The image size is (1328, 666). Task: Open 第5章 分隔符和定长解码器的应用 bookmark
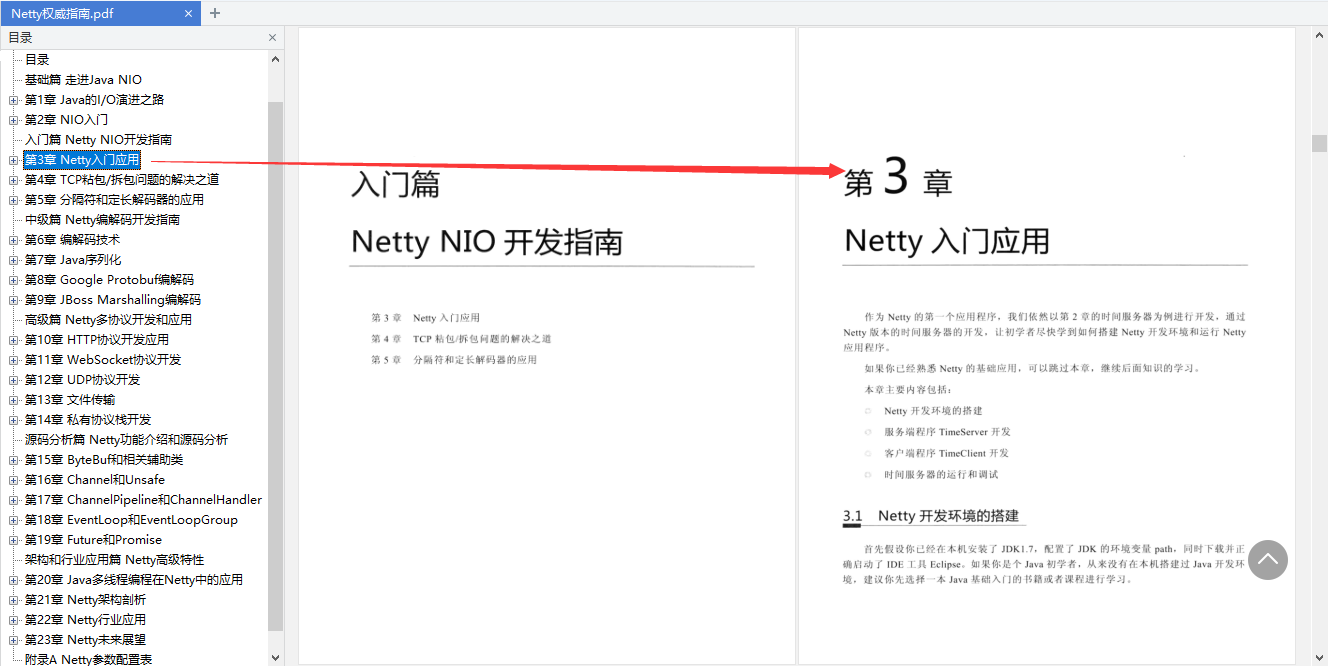[x=114, y=200]
